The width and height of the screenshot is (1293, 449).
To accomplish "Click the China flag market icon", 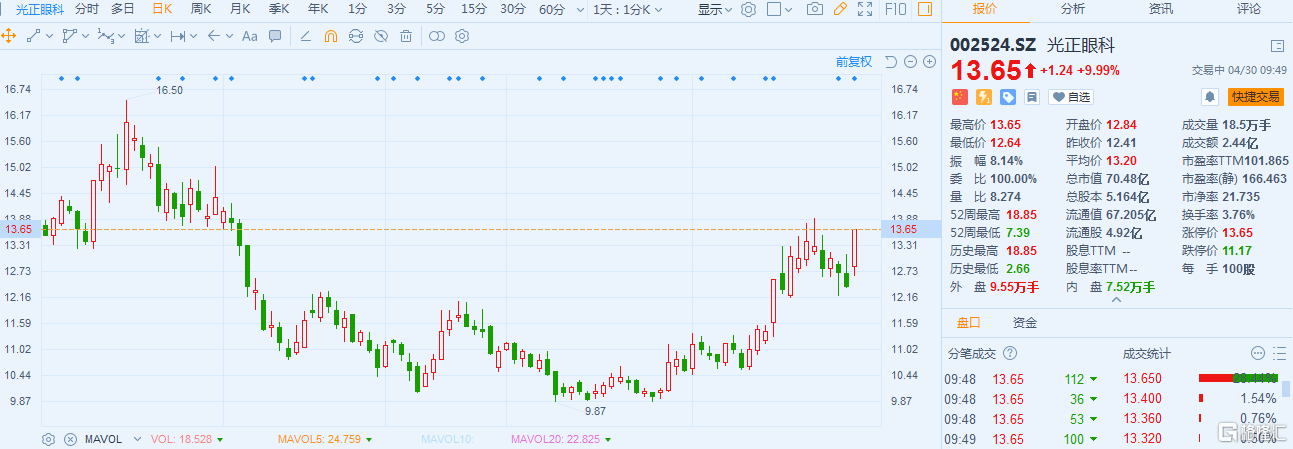I will pyautogui.click(x=959, y=97).
